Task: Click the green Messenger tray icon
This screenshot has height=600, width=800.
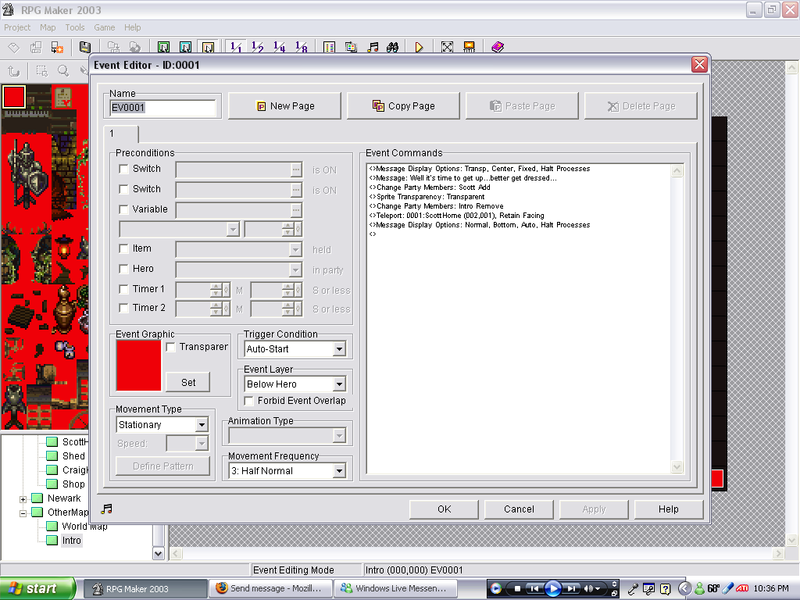Action: (699, 588)
